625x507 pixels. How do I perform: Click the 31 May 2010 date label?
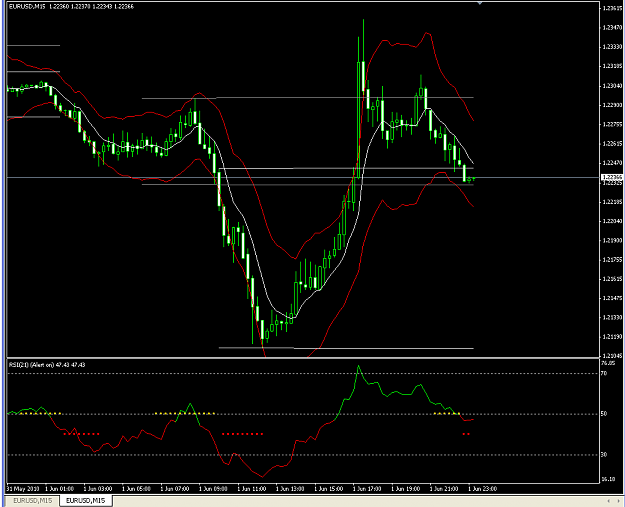tap(23, 489)
